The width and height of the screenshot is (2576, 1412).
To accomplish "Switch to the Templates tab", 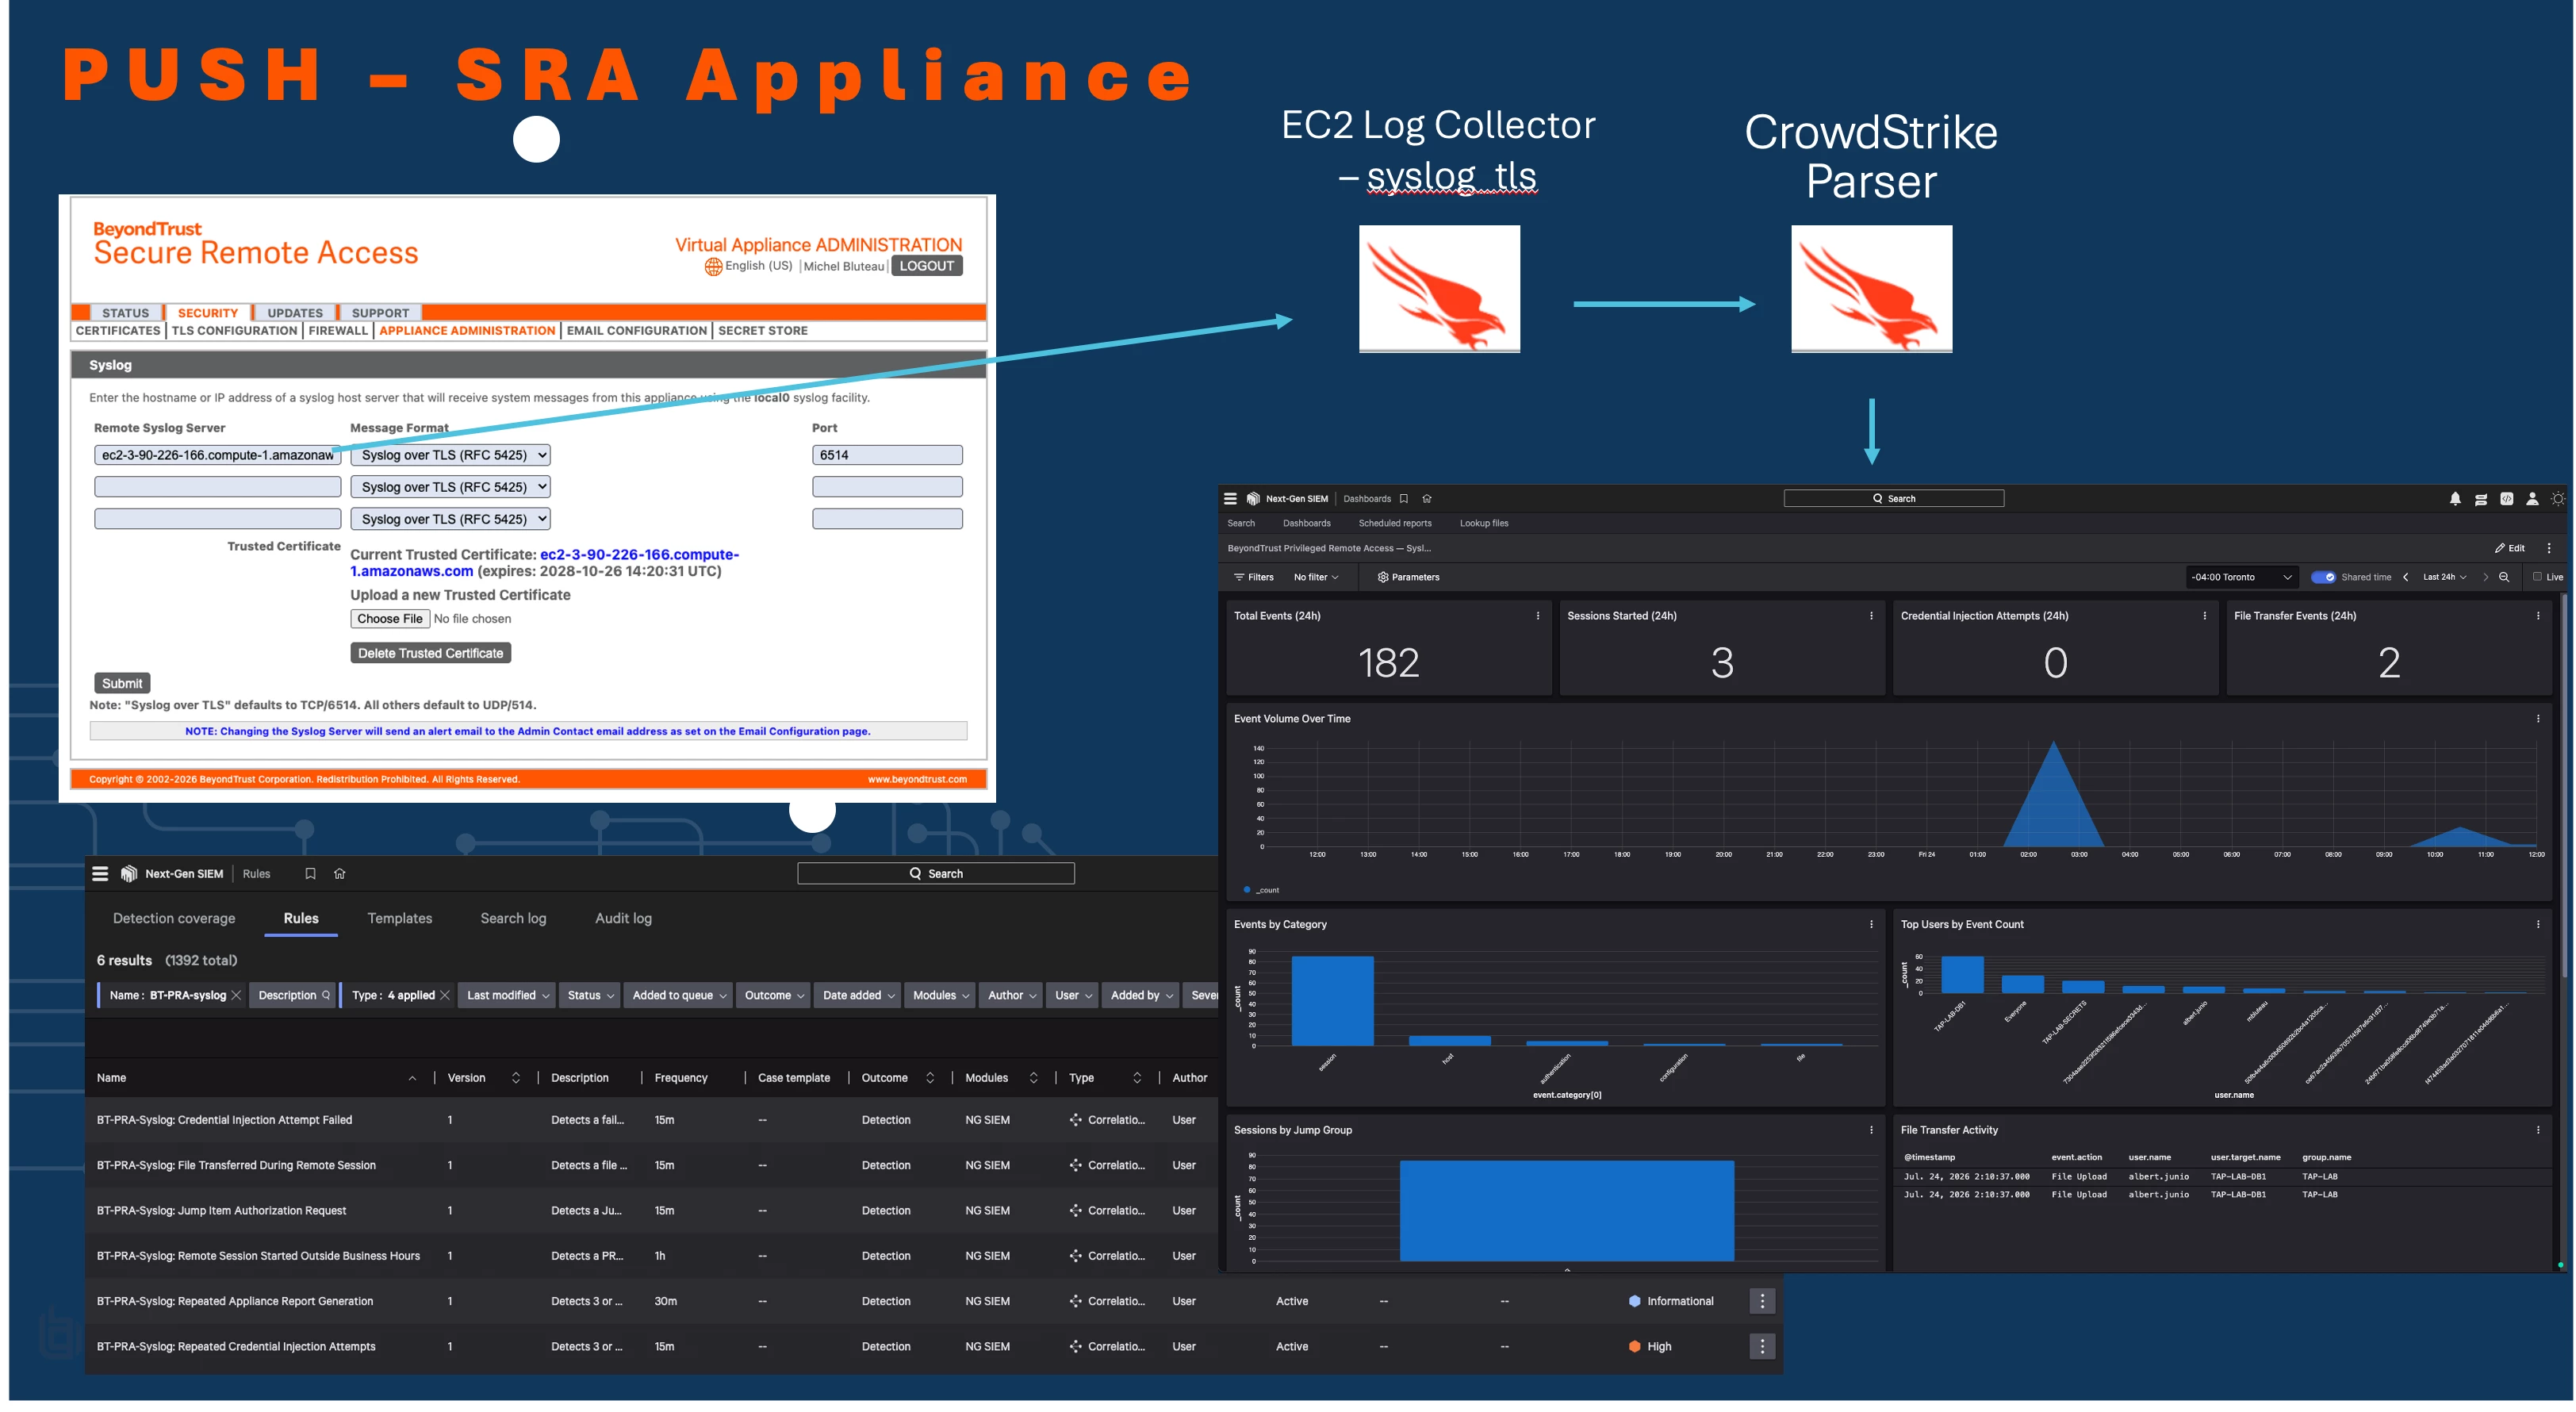I will (x=400, y=918).
